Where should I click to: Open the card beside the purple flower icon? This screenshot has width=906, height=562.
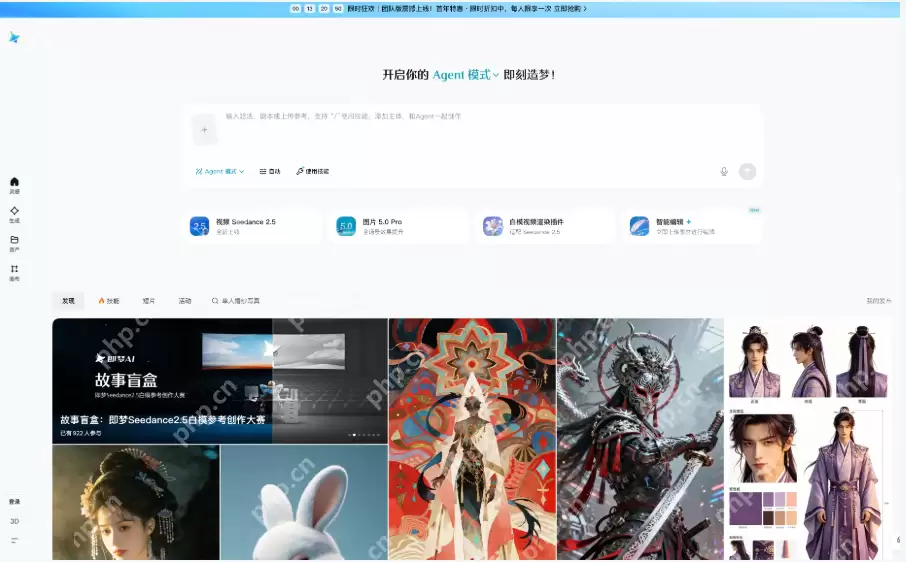click(546, 226)
